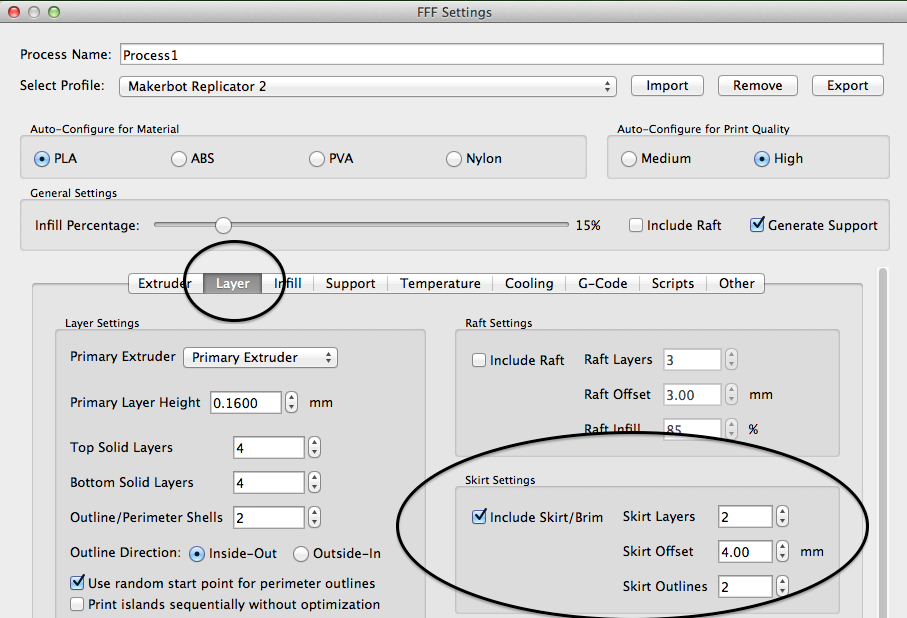This screenshot has height=618, width=907.
Task: Click the Process Name text field
Action: 502,54
